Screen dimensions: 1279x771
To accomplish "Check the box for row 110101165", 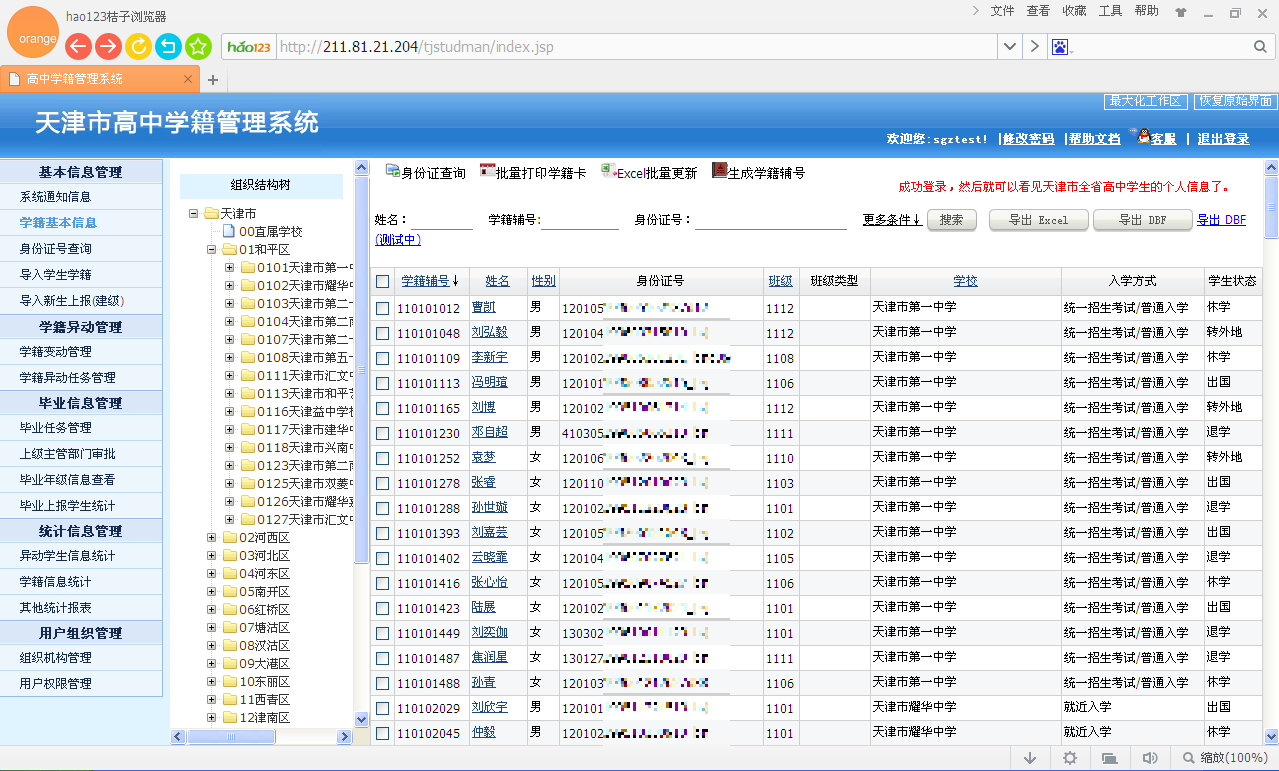I will click(x=382, y=408).
